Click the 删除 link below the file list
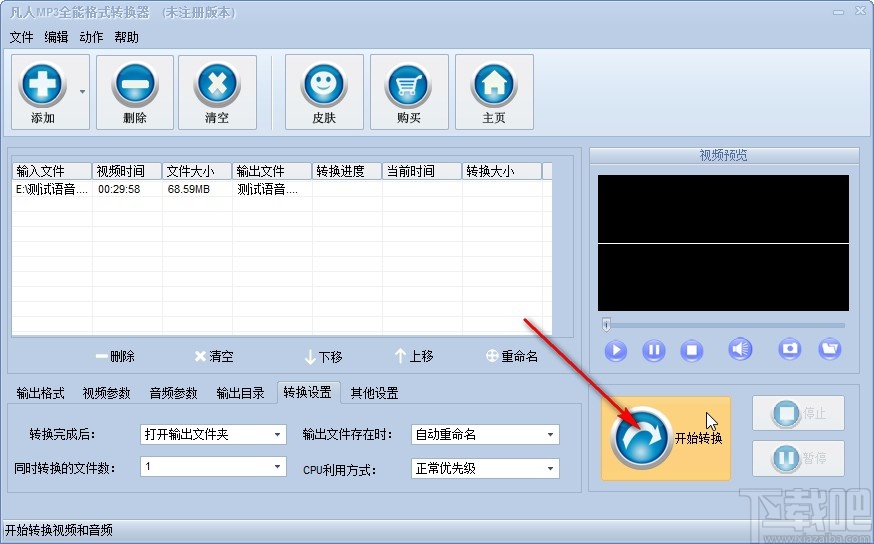874x544 pixels. 115,356
